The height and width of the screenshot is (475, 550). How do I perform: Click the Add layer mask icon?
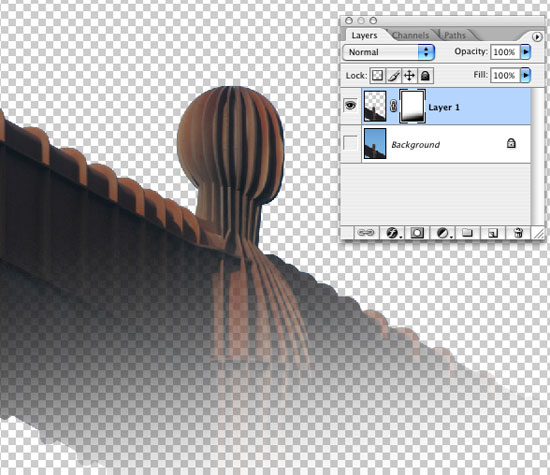pyautogui.click(x=417, y=233)
